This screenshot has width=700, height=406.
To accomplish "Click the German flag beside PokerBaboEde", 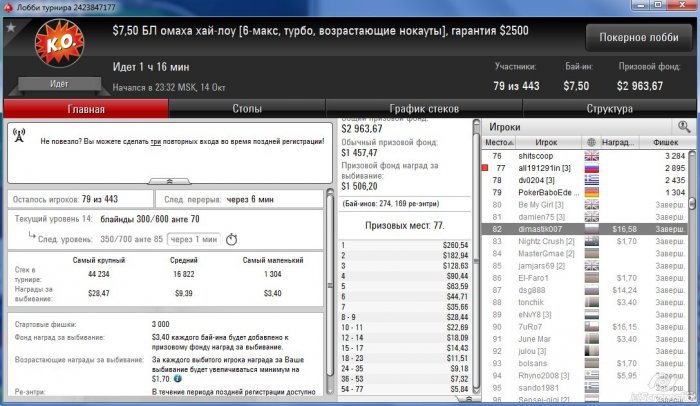I will coord(592,193).
